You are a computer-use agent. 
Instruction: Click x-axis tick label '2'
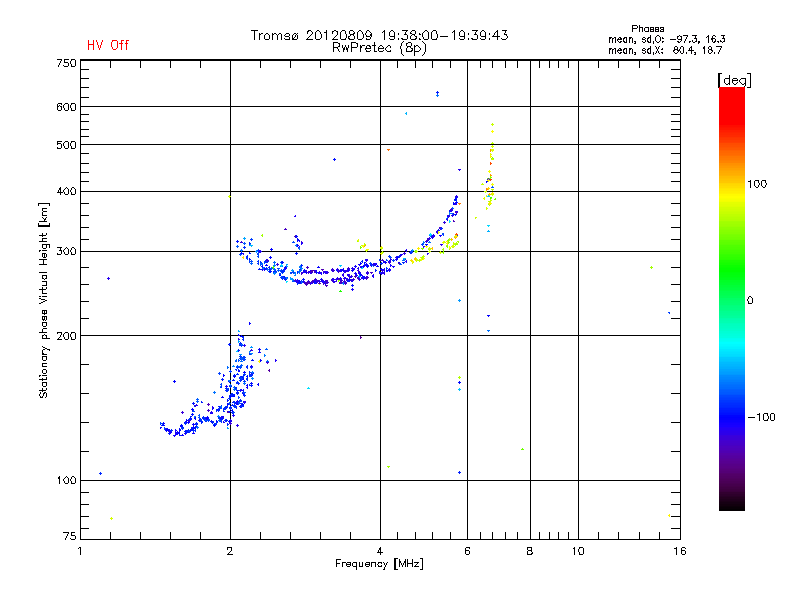[230, 551]
